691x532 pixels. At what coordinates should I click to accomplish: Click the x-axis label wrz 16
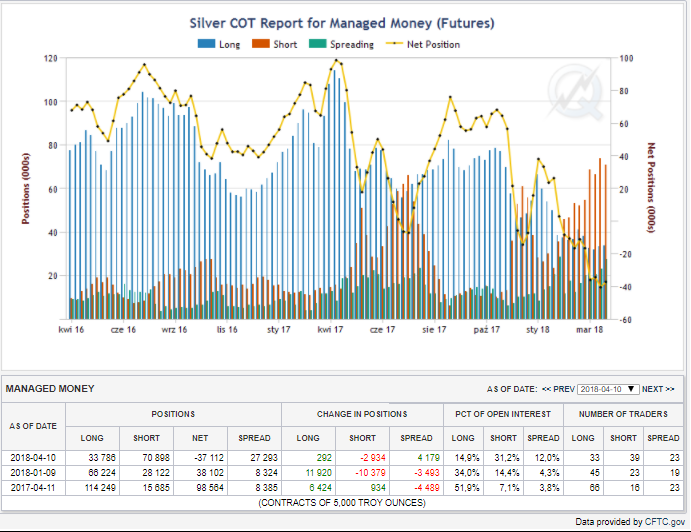click(x=174, y=330)
